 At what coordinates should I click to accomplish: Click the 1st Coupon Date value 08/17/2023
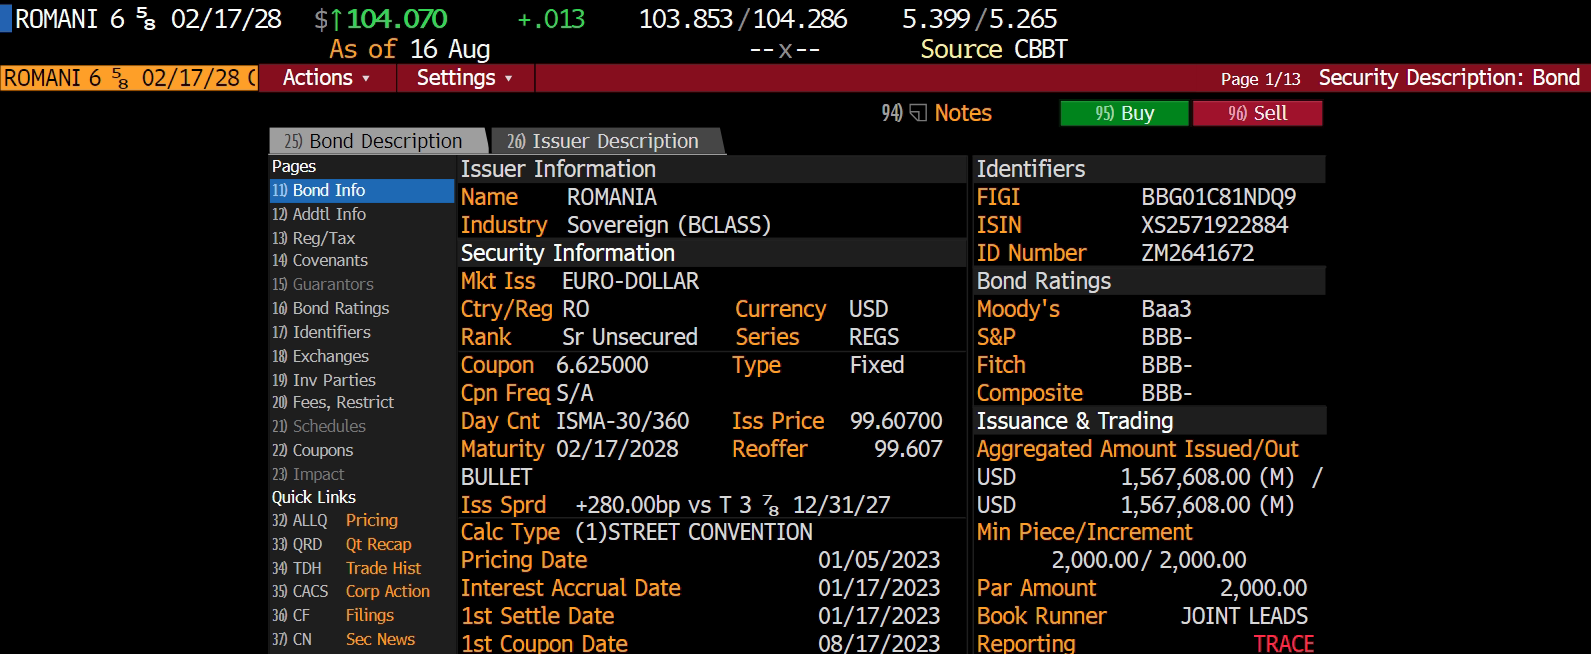(879, 643)
